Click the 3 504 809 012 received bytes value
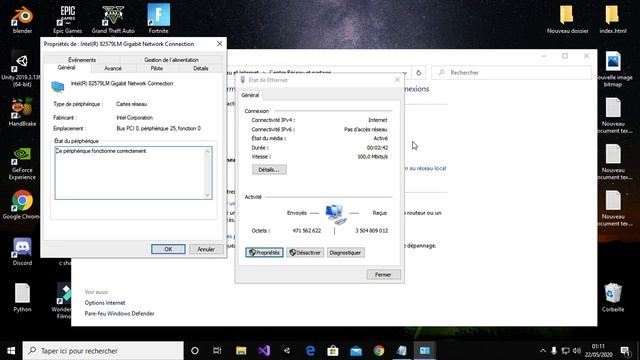640x360 pixels. (x=371, y=231)
